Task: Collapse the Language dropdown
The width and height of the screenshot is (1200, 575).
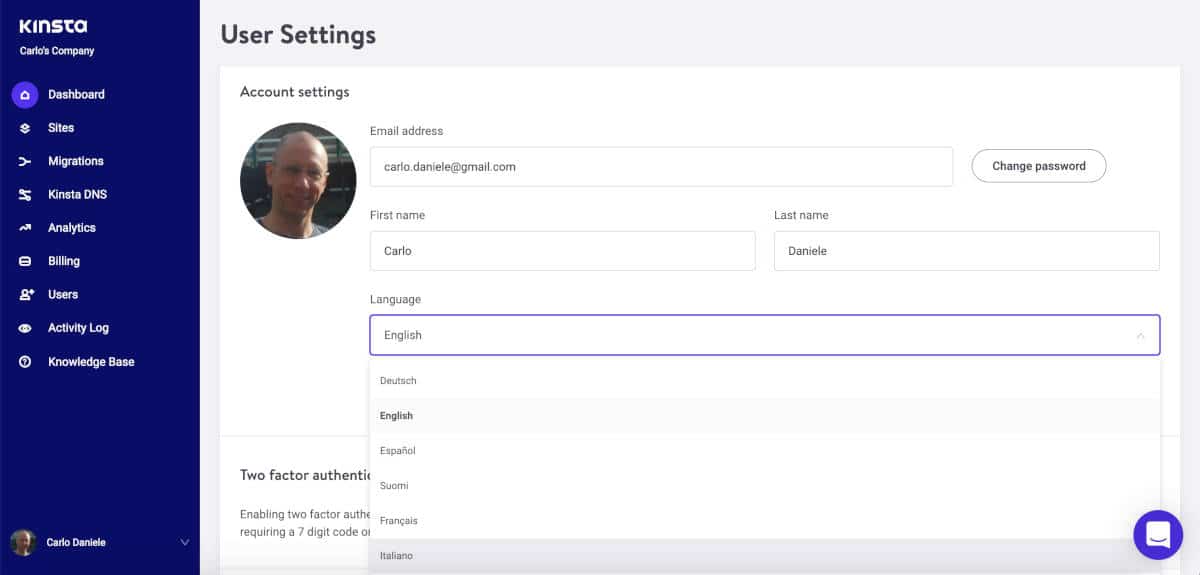Action: [x=1140, y=336]
